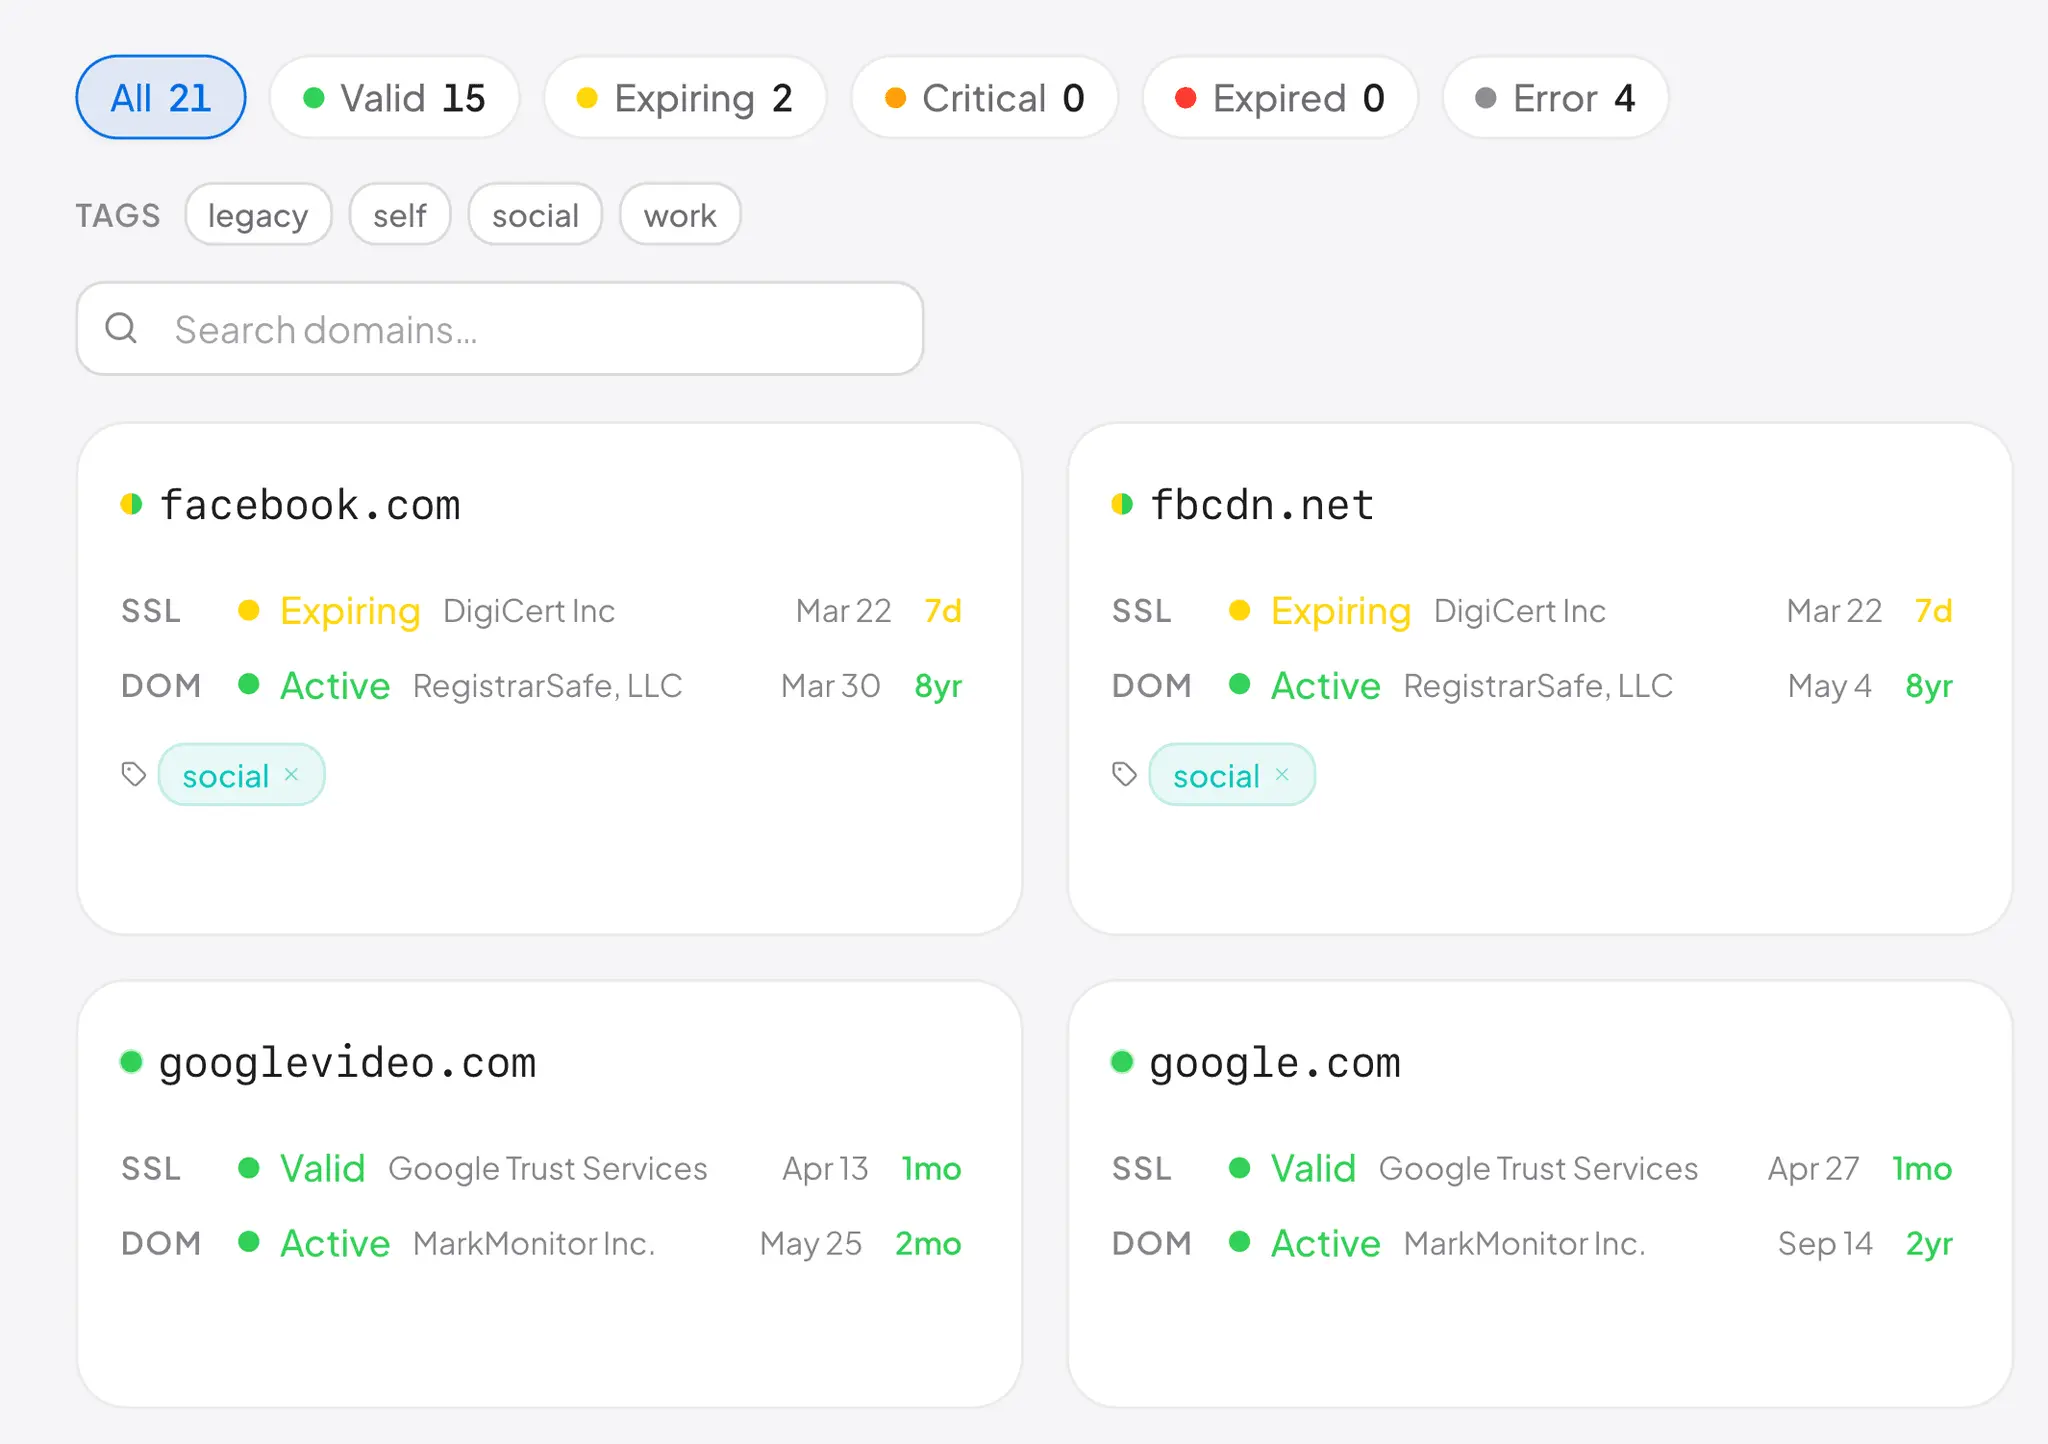
Task: Click Valid SSL status on google.com
Action: tap(1314, 1168)
